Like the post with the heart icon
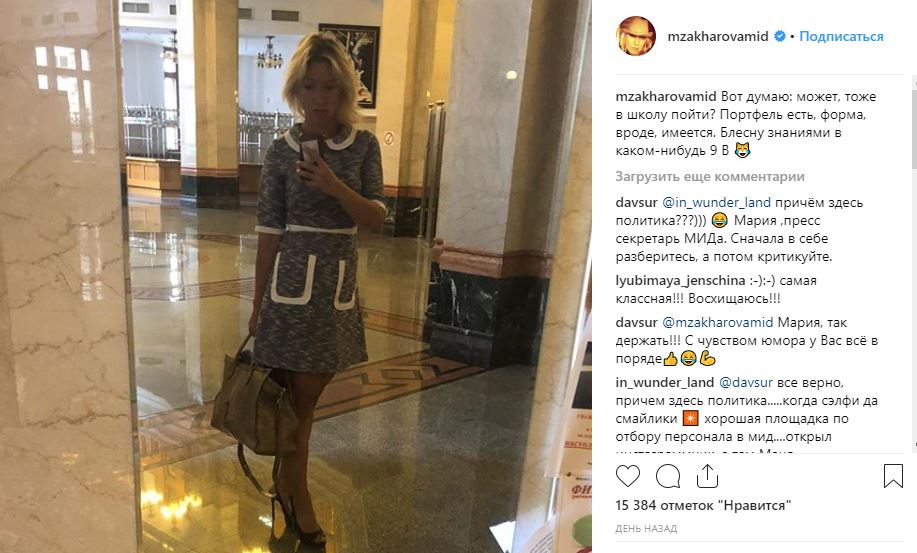Viewport: 917px width, 553px height. click(x=628, y=476)
